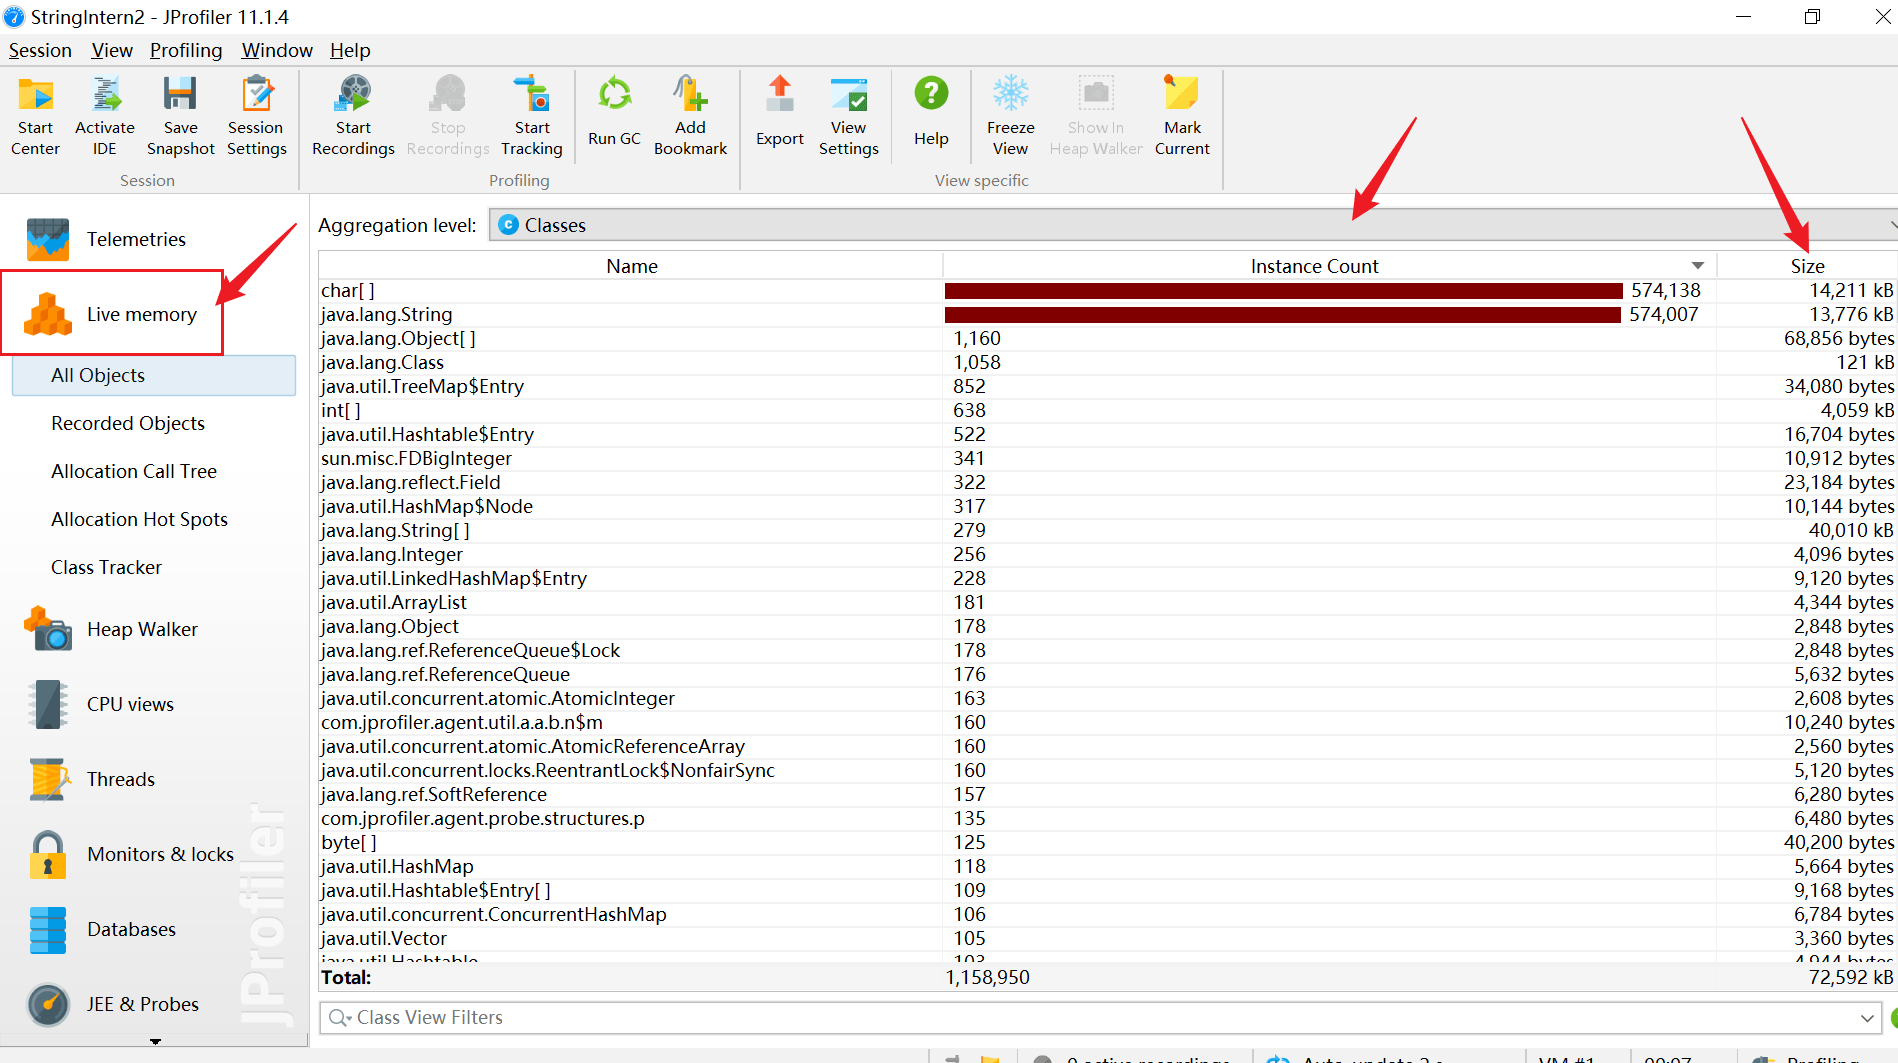Expand the Class View Filters dropdown arrow
Screen dimensions: 1898x1063
tap(1866, 1018)
